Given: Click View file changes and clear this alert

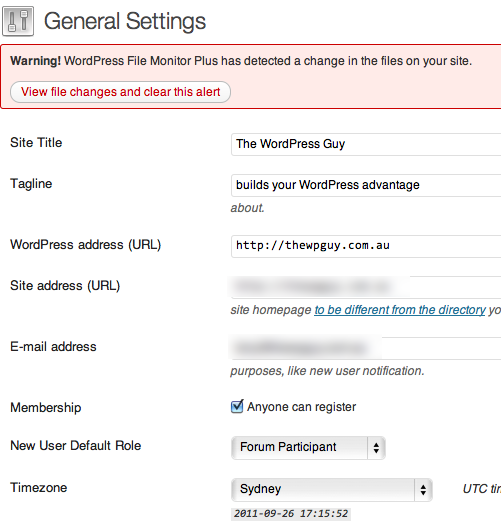Looking at the screenshot, I should click(x=121, y=92).
